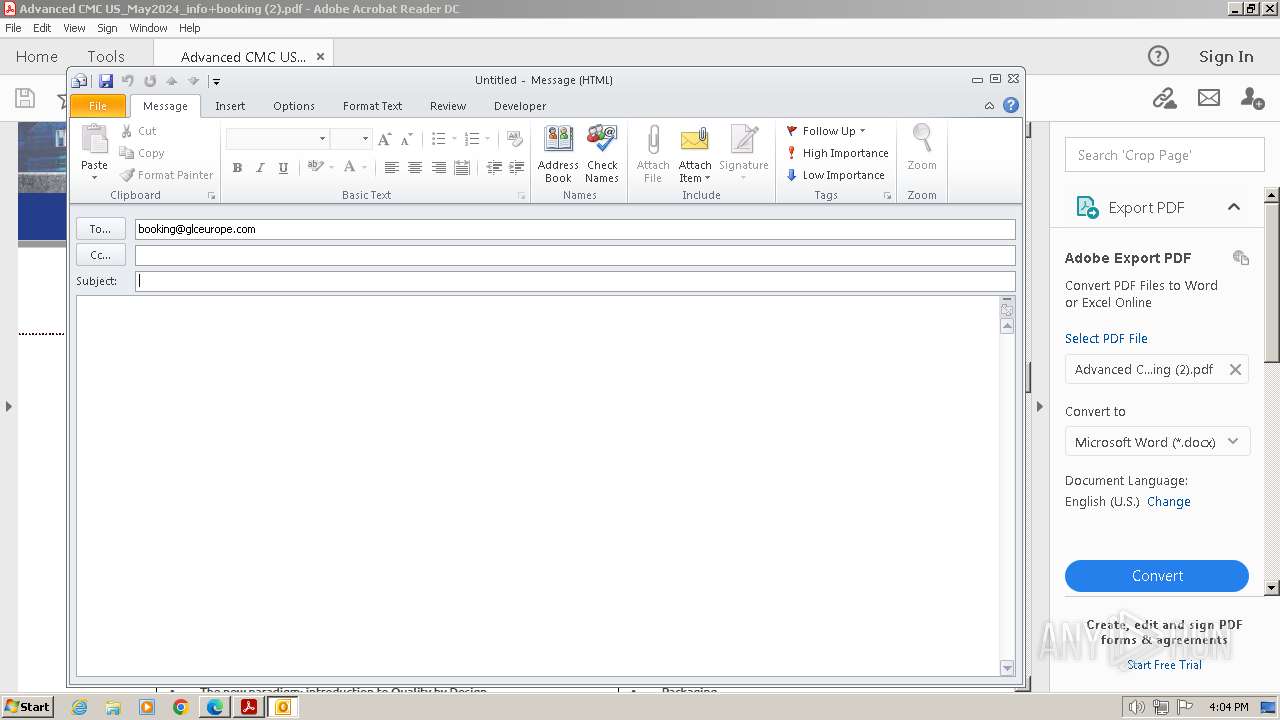Expand the Paste options arrow
Screen dimensions: 1280x720
pos(94,178)
